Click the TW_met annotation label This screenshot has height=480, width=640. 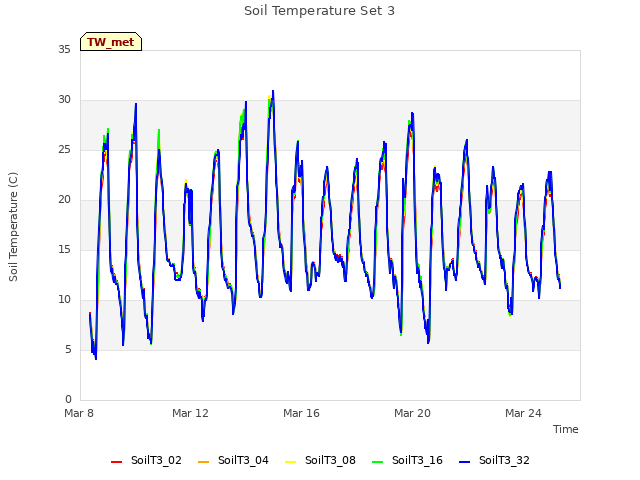[x=111, y=42]
